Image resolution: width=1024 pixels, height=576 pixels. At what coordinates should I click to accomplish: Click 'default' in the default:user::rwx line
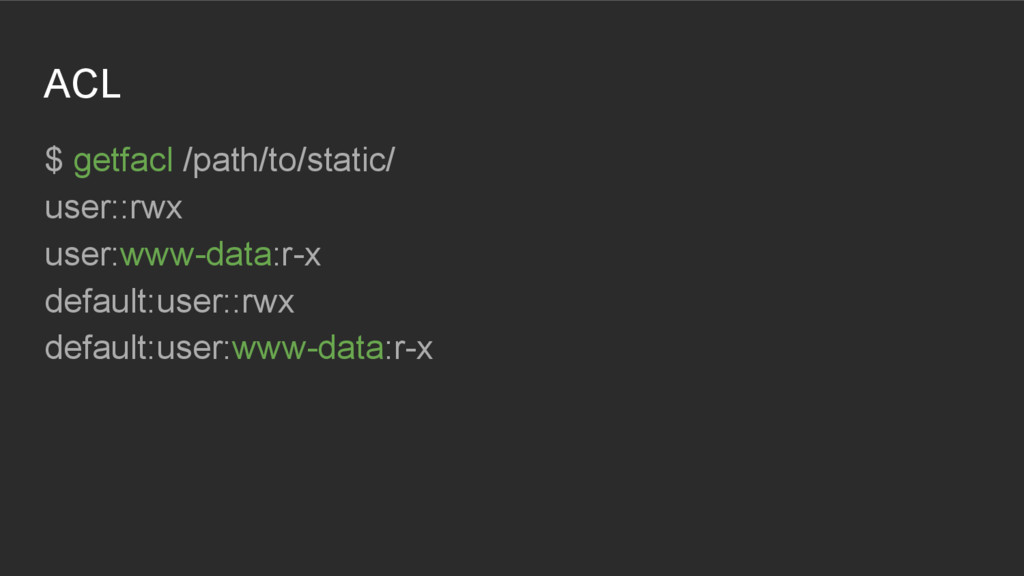click(98, 302)
